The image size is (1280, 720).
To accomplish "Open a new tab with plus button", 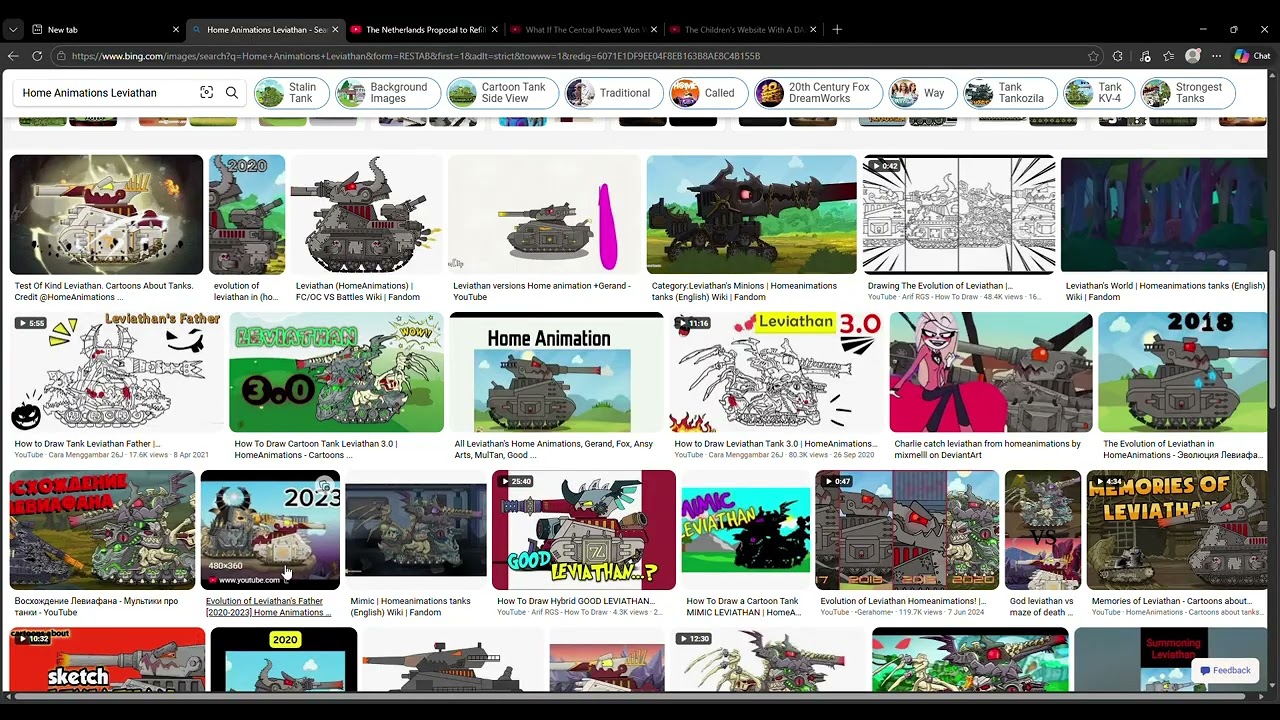I will click(x=837, y=29).
